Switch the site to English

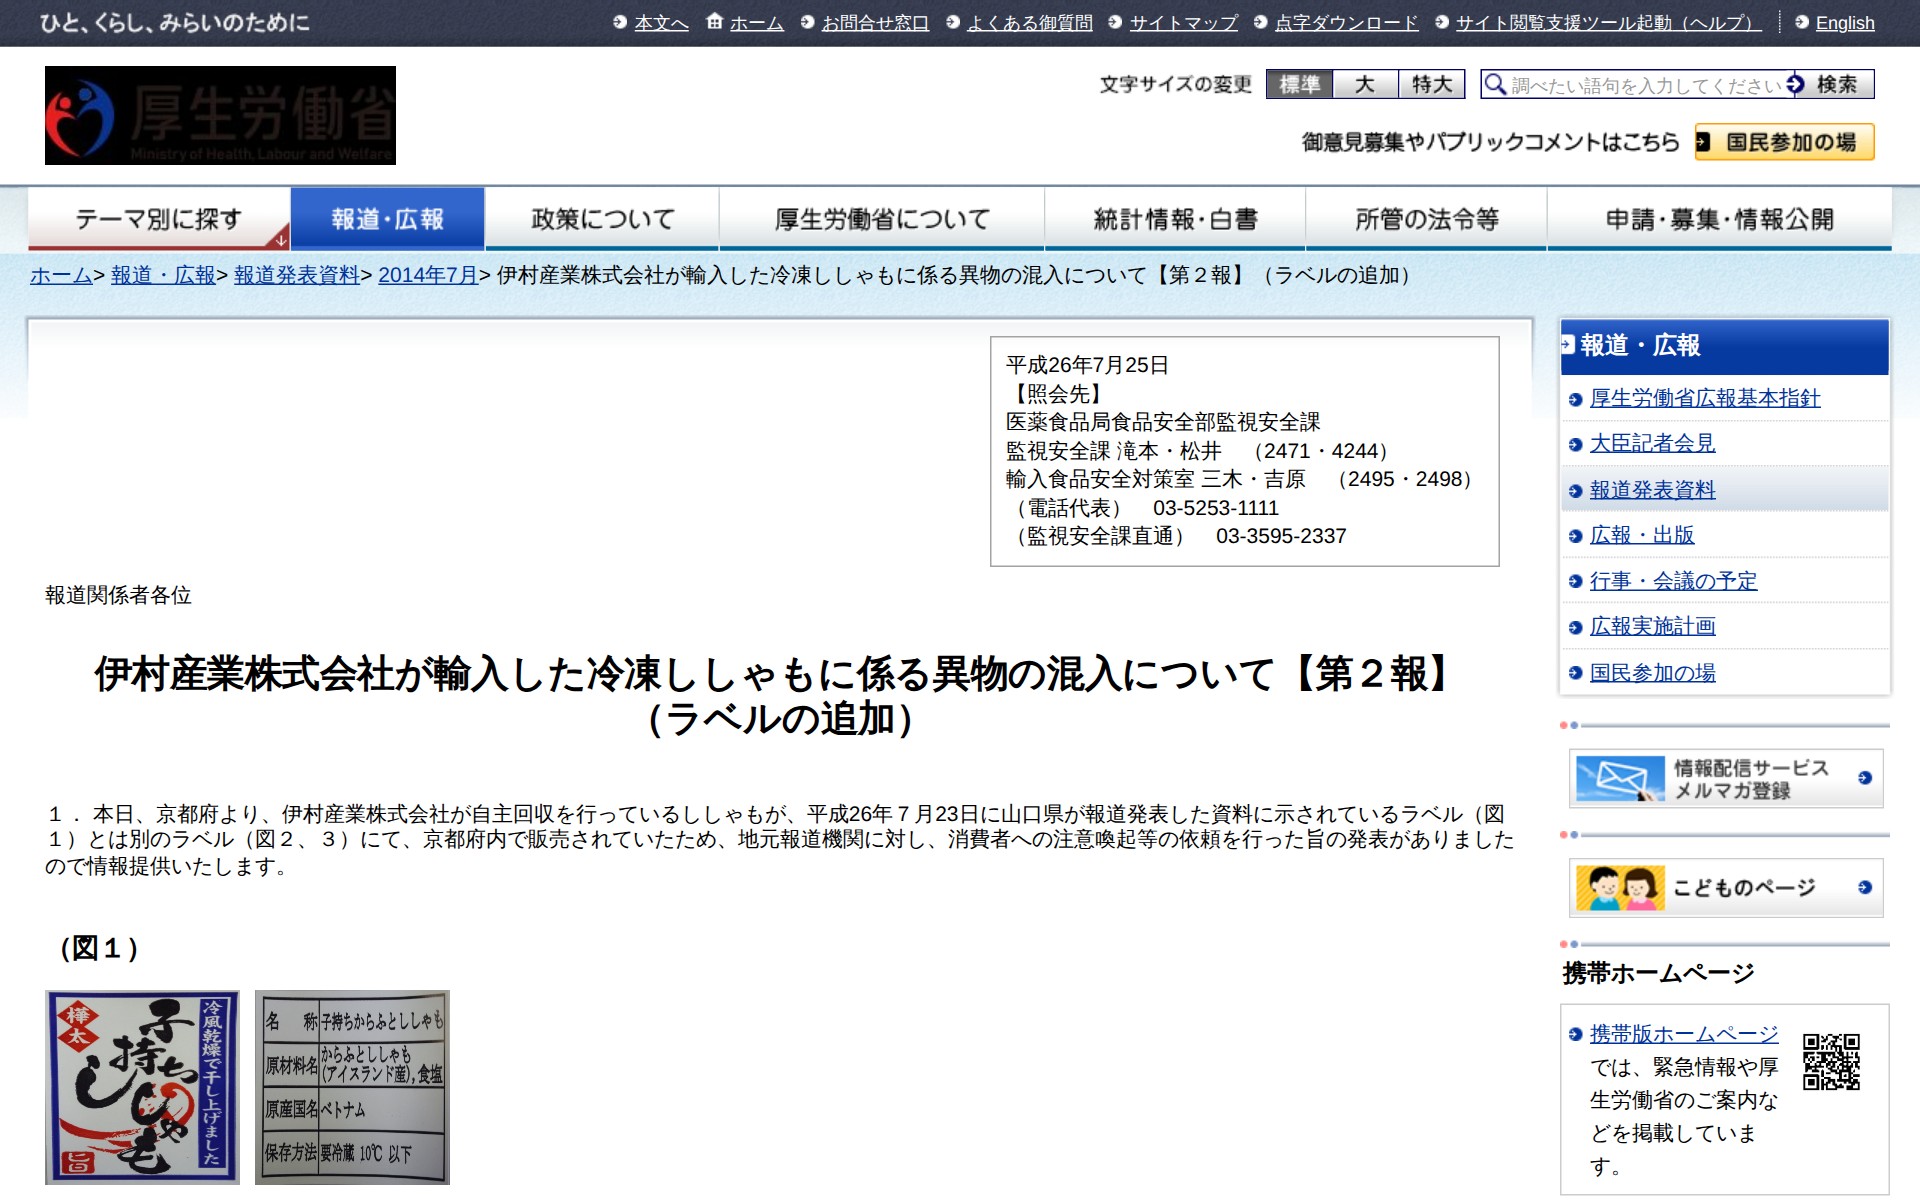pos(1844,23)
